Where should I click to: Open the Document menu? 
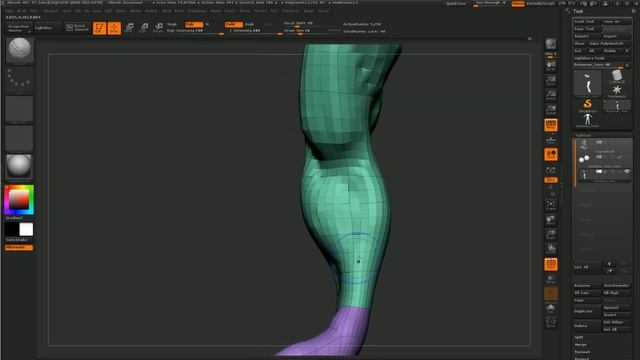[x=50, y=11]
